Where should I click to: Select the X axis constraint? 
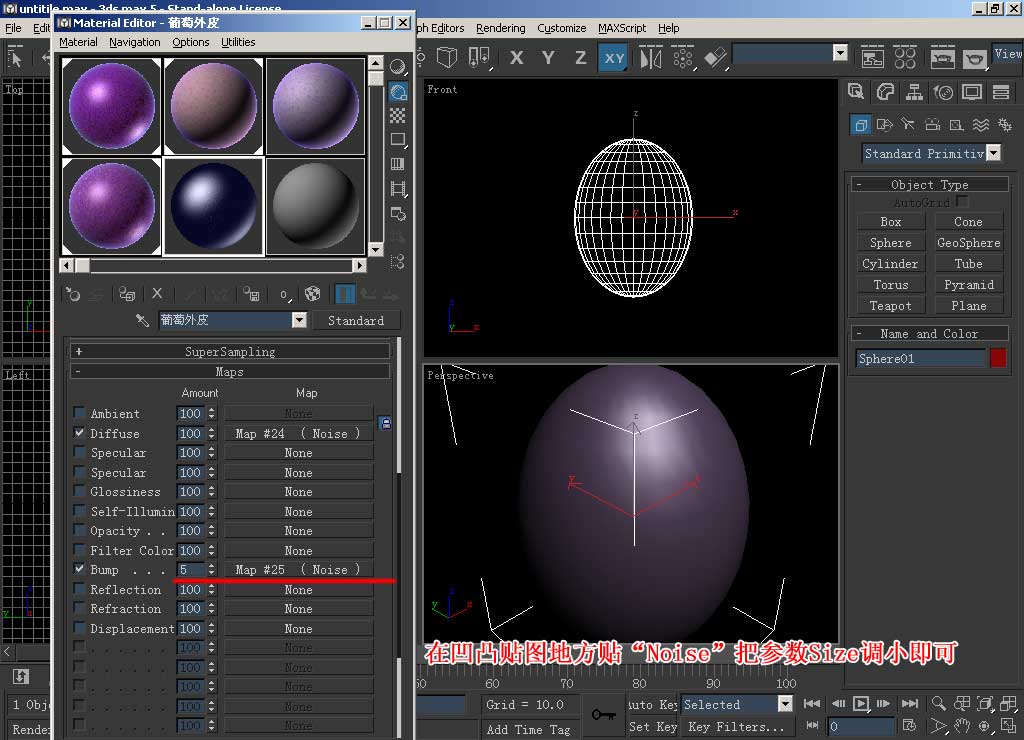pyautogui.click(x=516, y=57)
